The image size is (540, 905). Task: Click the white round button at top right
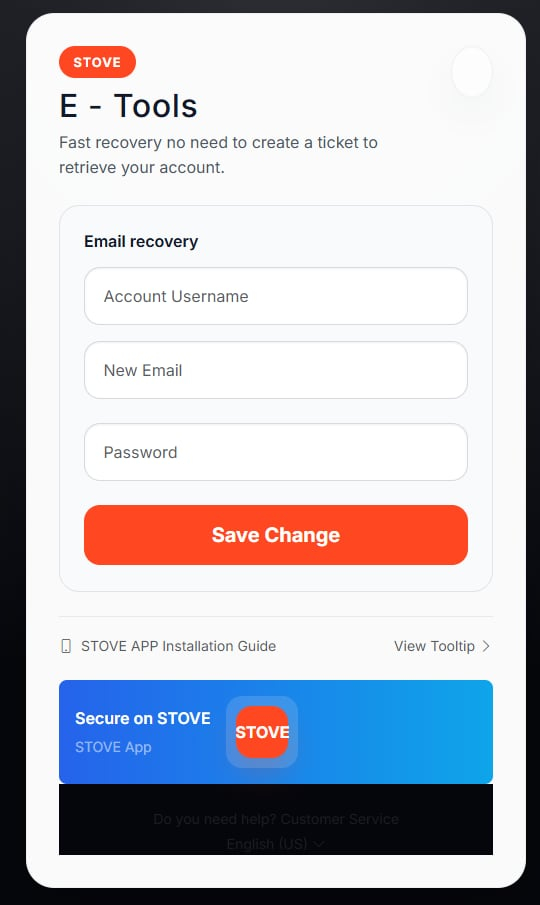[x=472, y=72]
